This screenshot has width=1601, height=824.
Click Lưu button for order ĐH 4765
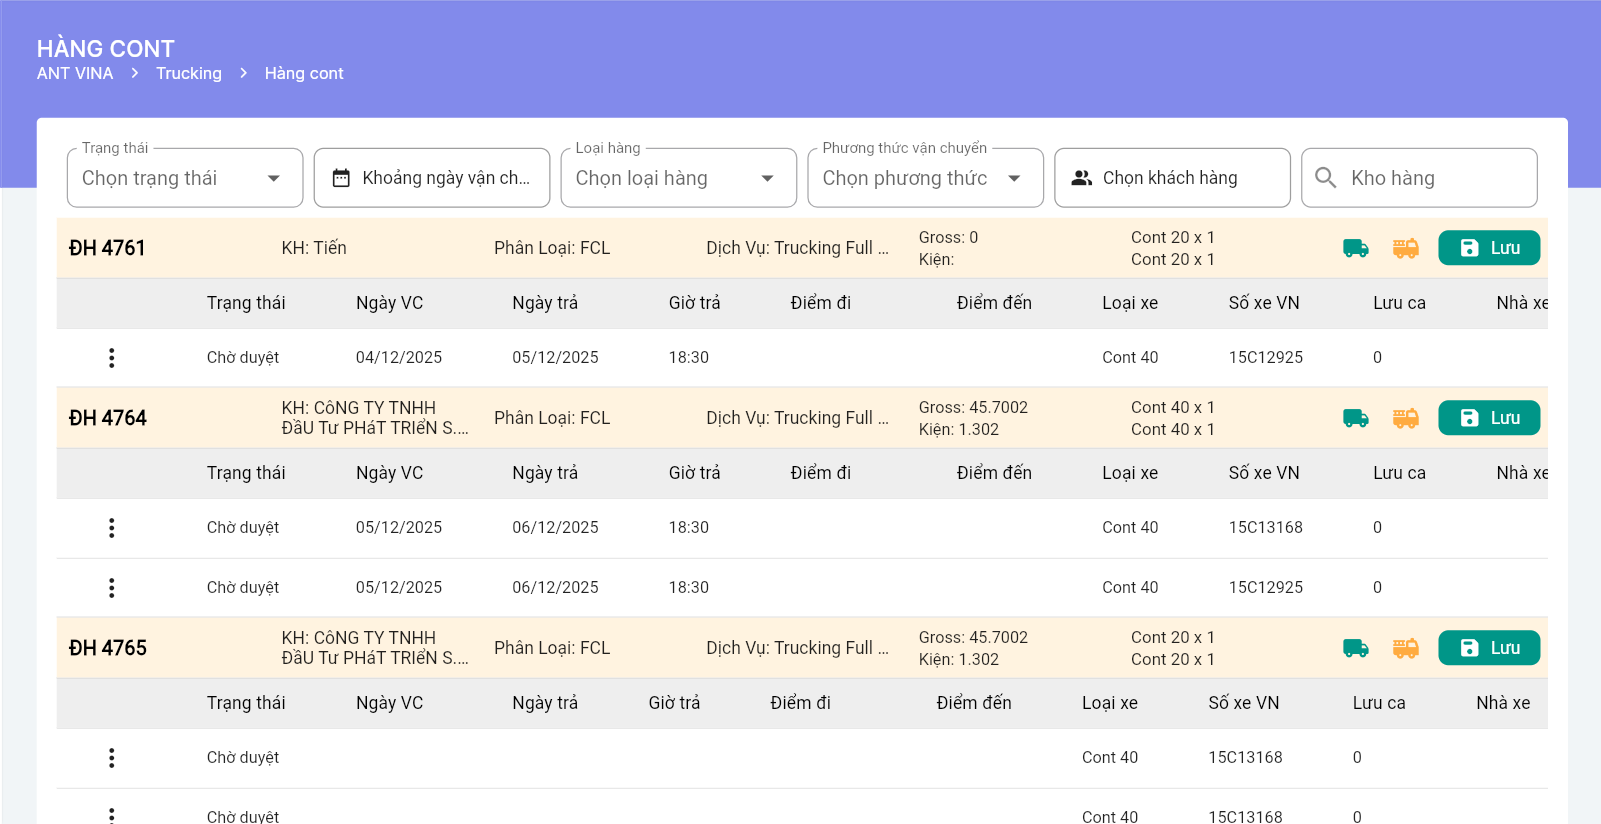coord(1488,648)
